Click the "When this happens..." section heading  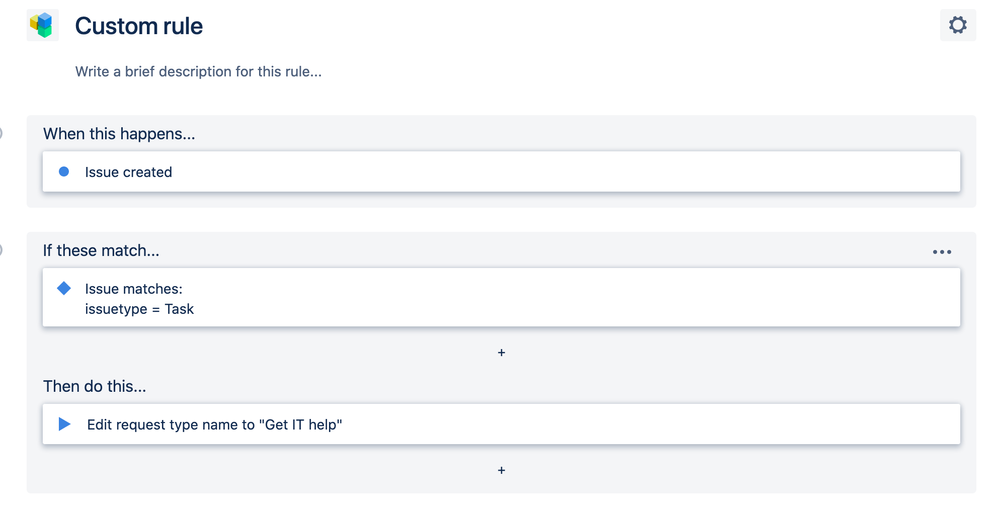click(119, 134)
